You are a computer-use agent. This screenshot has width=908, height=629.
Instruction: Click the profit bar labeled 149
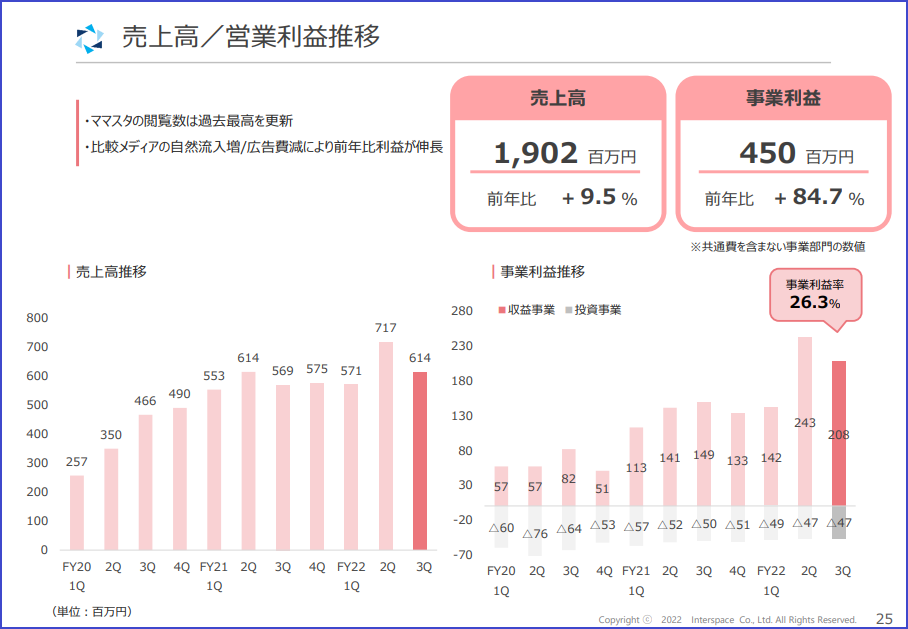tap(704, 454)
